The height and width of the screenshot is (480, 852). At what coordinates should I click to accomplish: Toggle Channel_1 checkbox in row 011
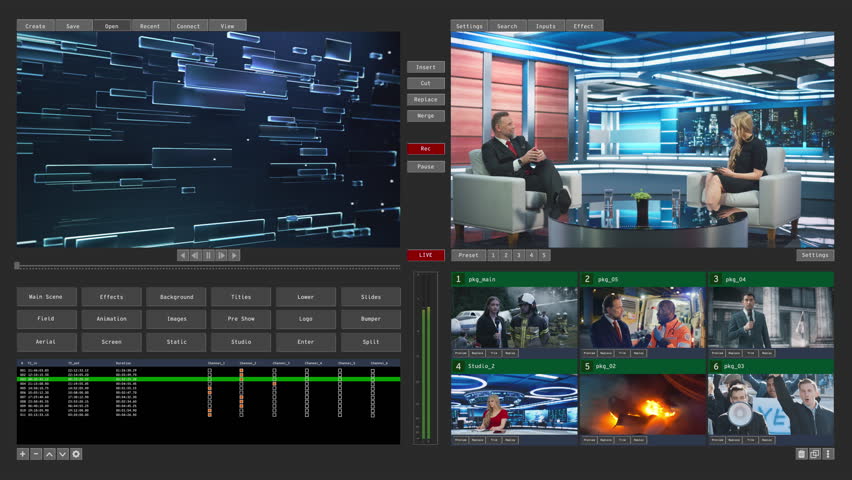[210, 414]
